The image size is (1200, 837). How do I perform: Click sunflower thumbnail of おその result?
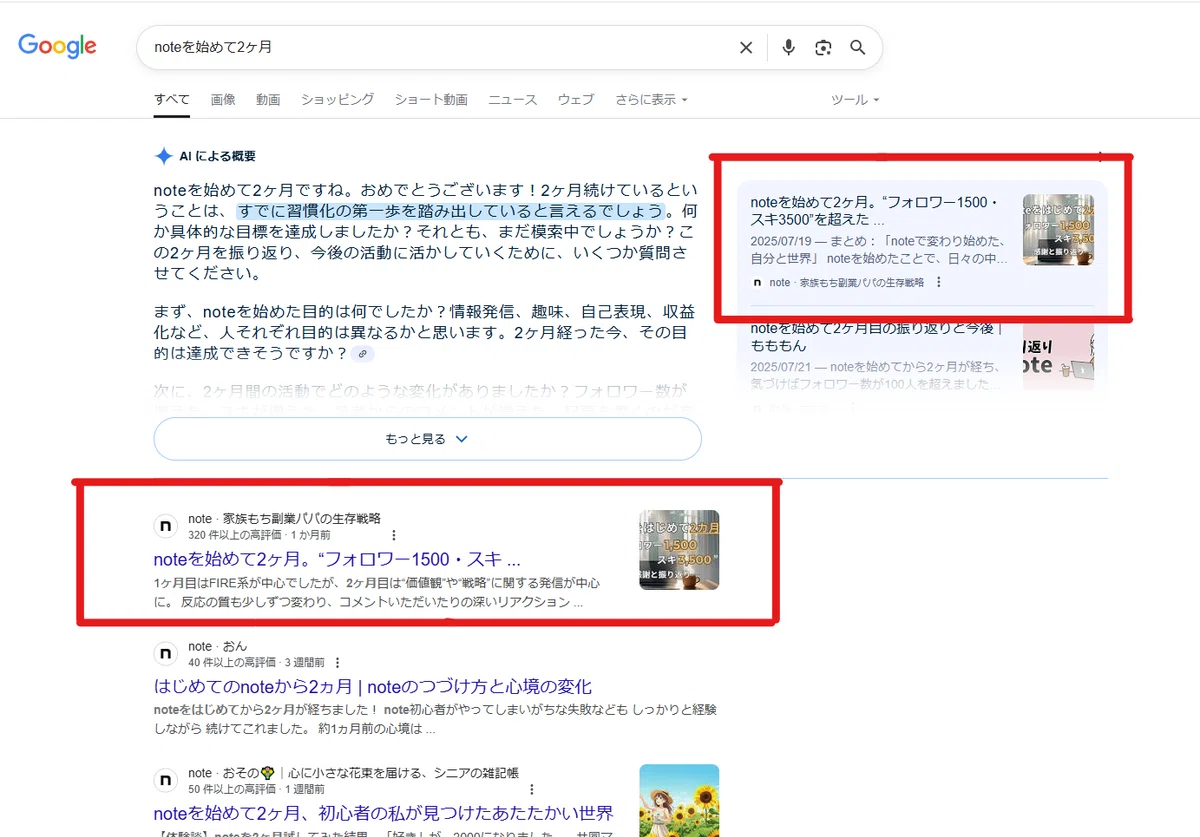click(x=679, y=800)
